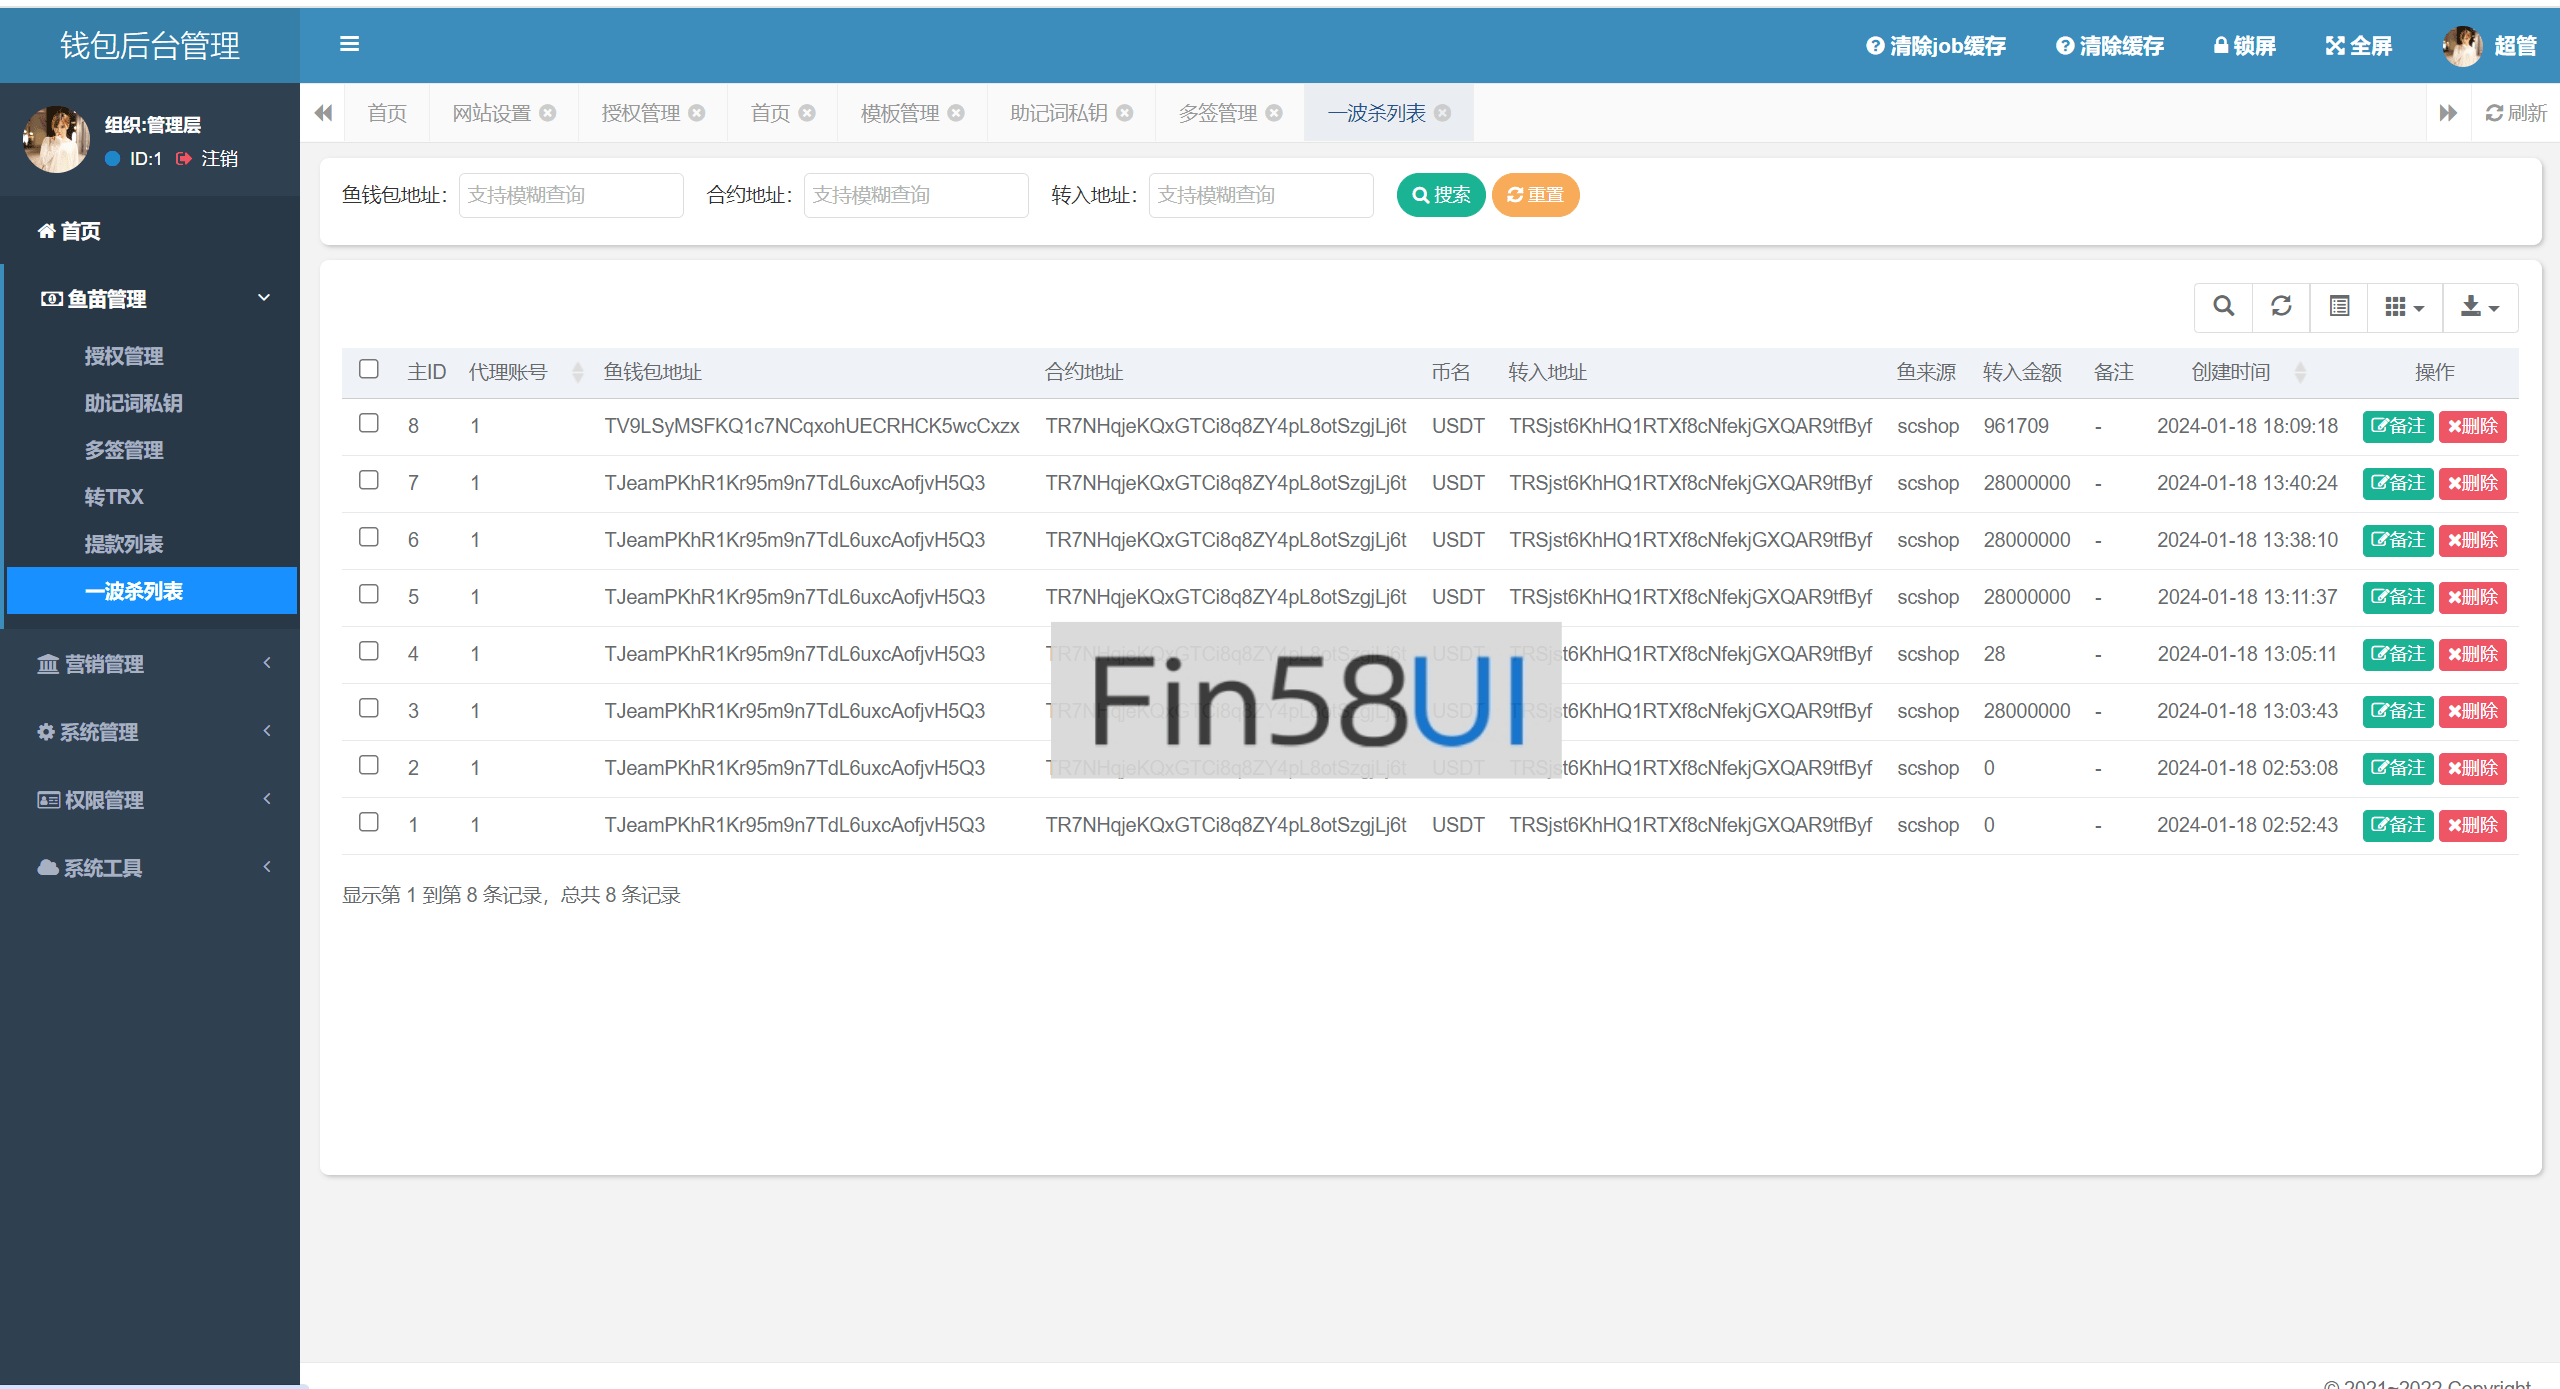The width and height of the screenshot is (2560, 1389).
Task: Check the checkbox for row ID 8
Action: coord(369,423)
